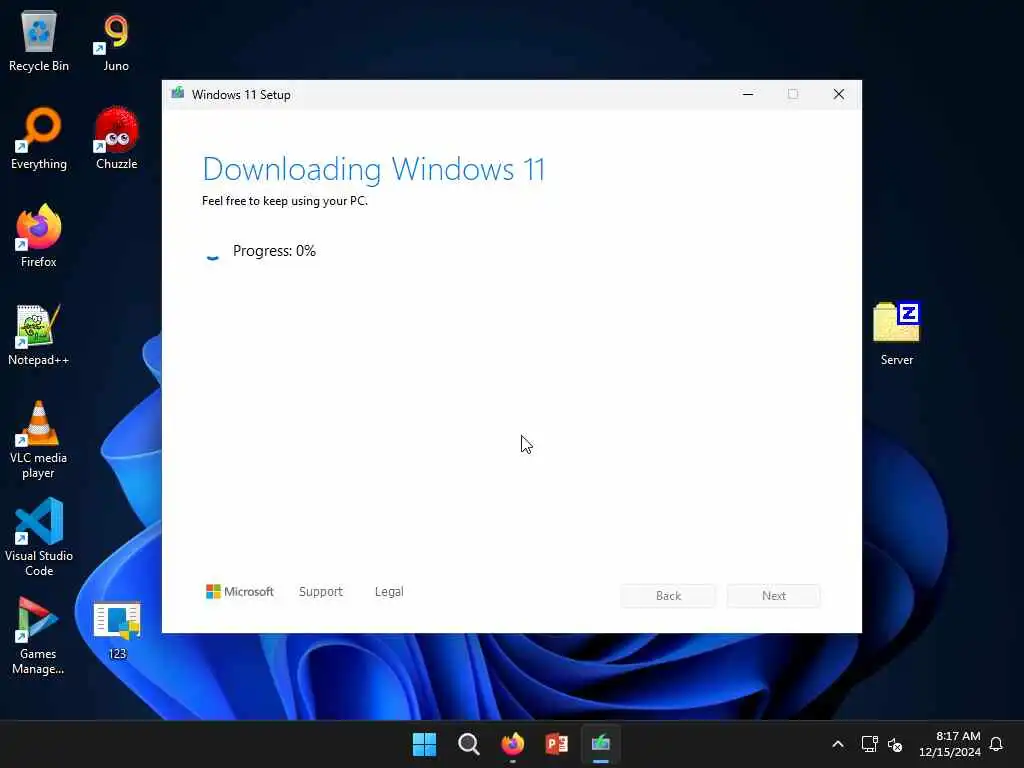This screenshot has height=768, width=1024.
Task: Select the VLC media player icon
Action: point(39,440)
